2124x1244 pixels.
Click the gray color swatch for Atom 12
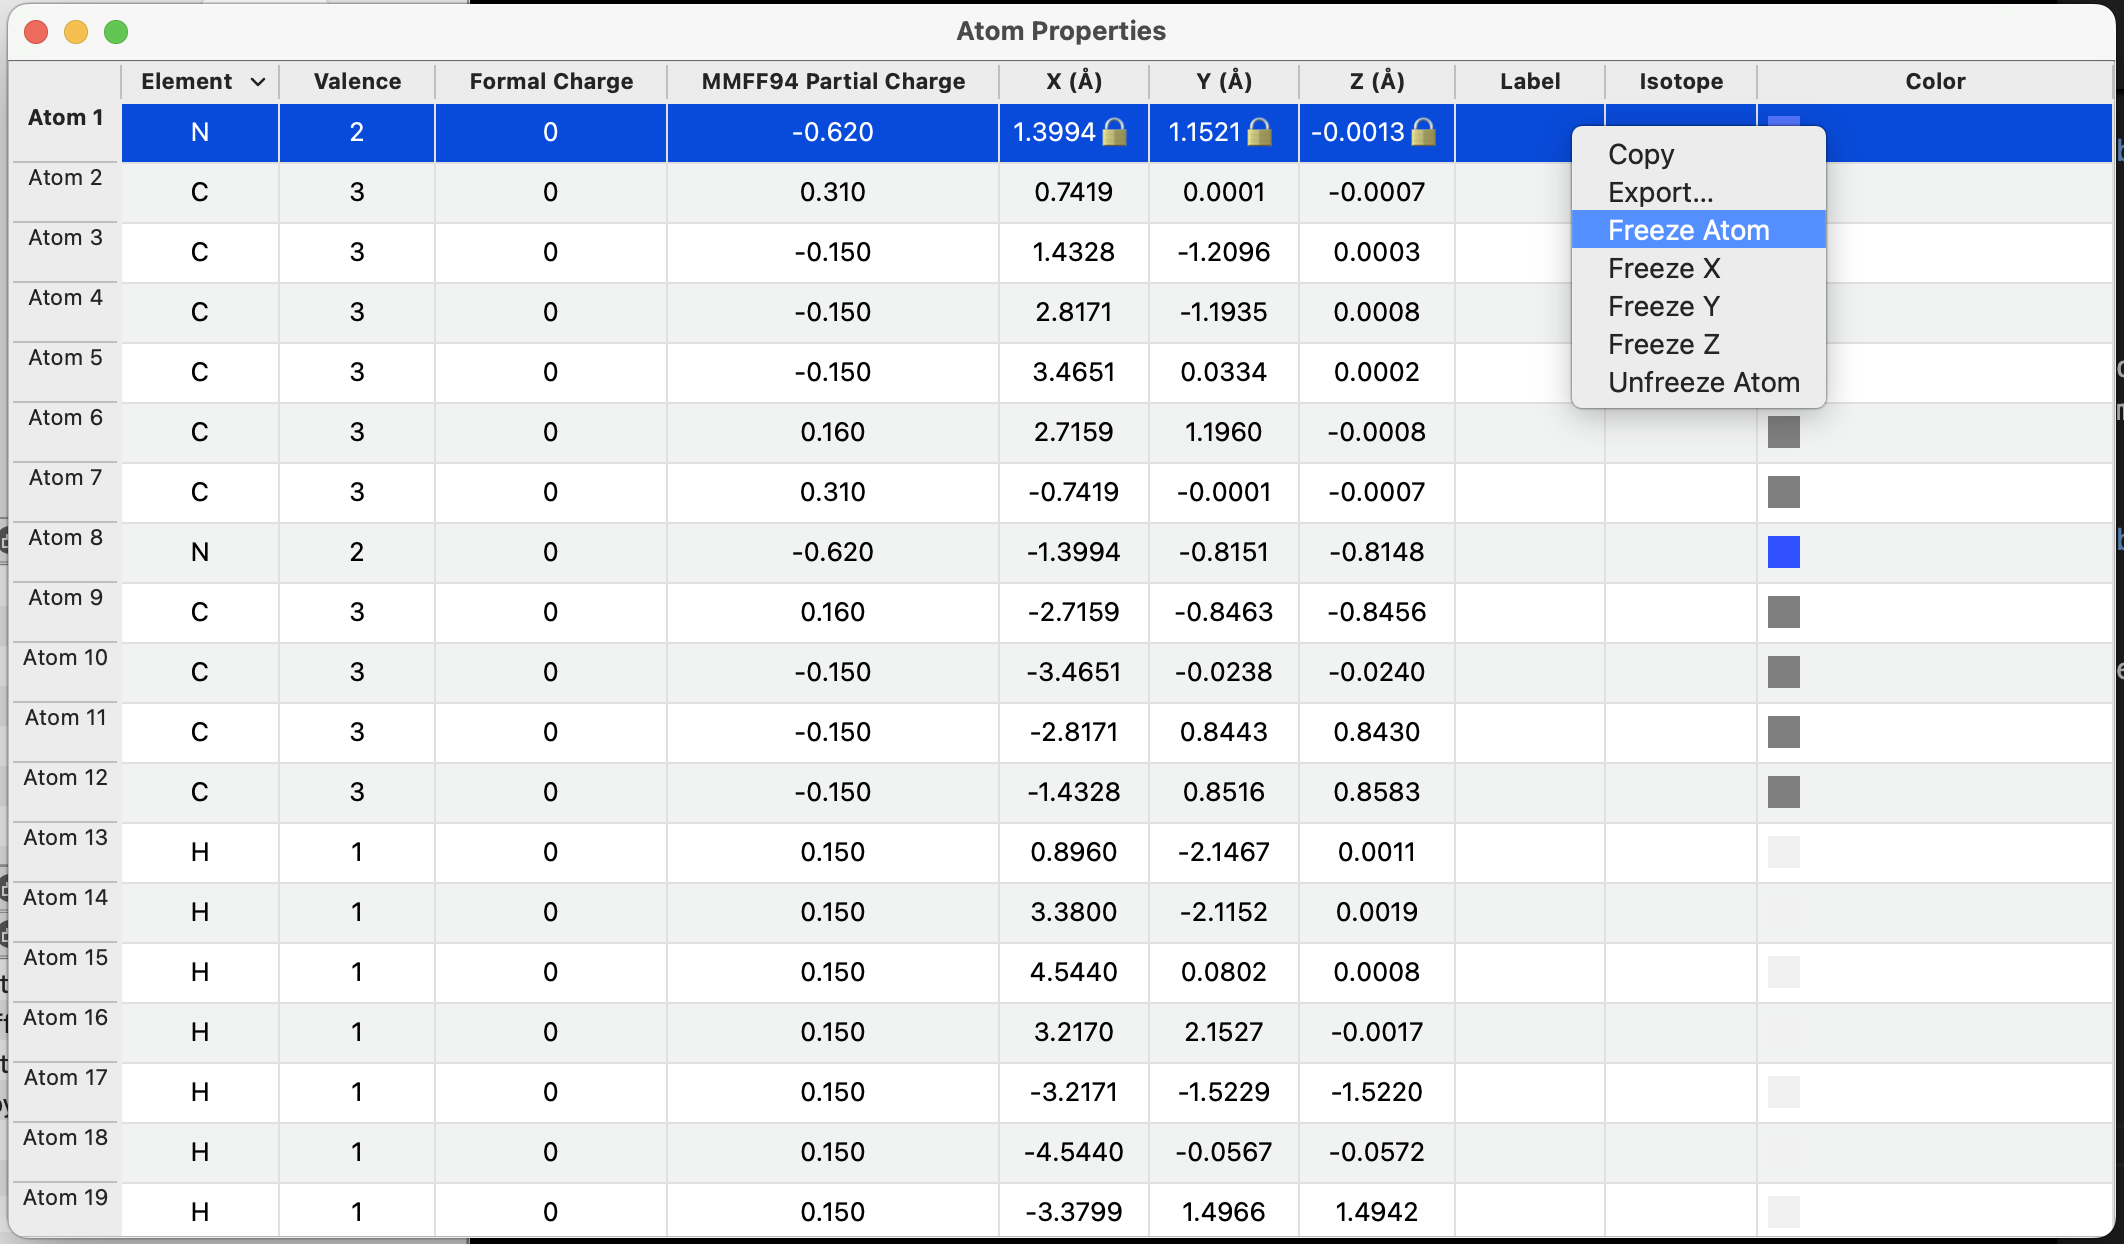pos(1783,792)
